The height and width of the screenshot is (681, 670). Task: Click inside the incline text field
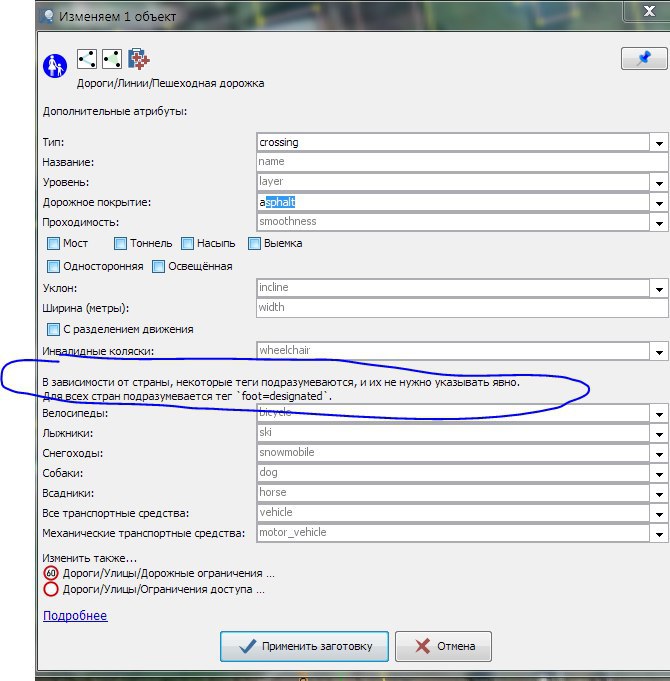pos(453,288)
